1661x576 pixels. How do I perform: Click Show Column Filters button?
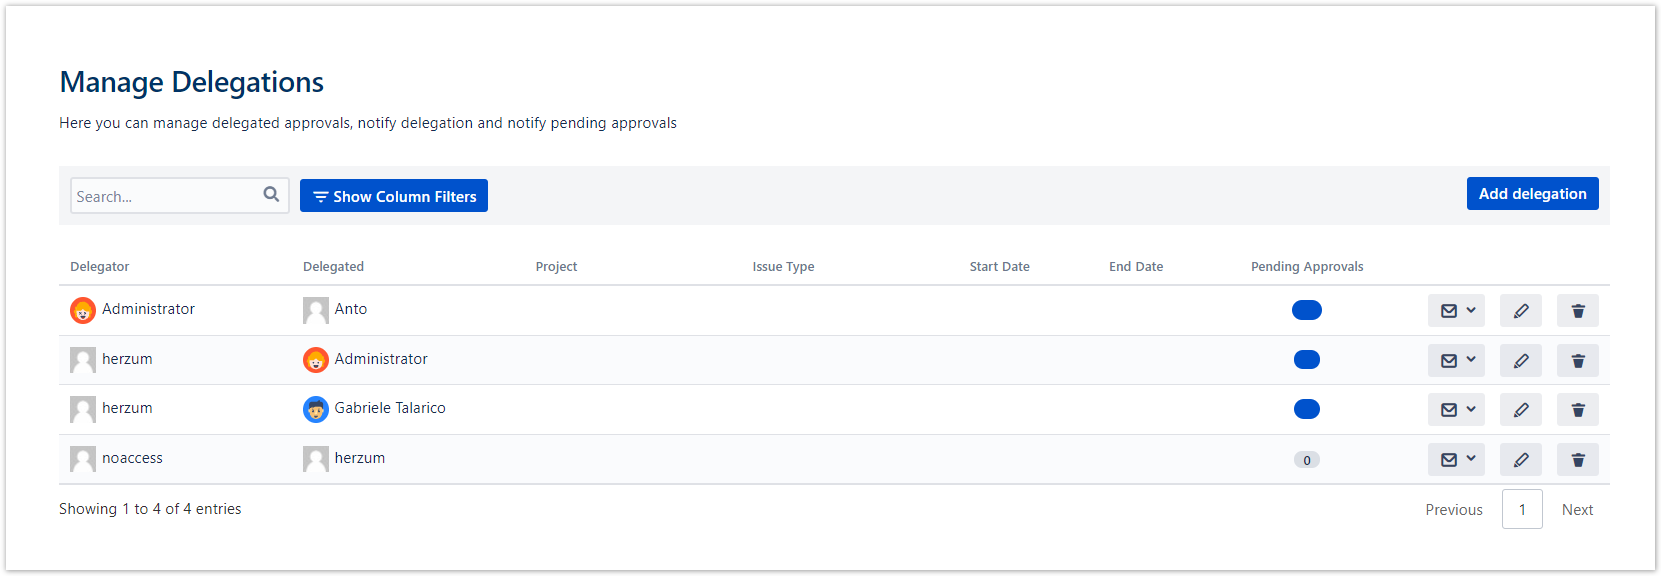point(394,196)
